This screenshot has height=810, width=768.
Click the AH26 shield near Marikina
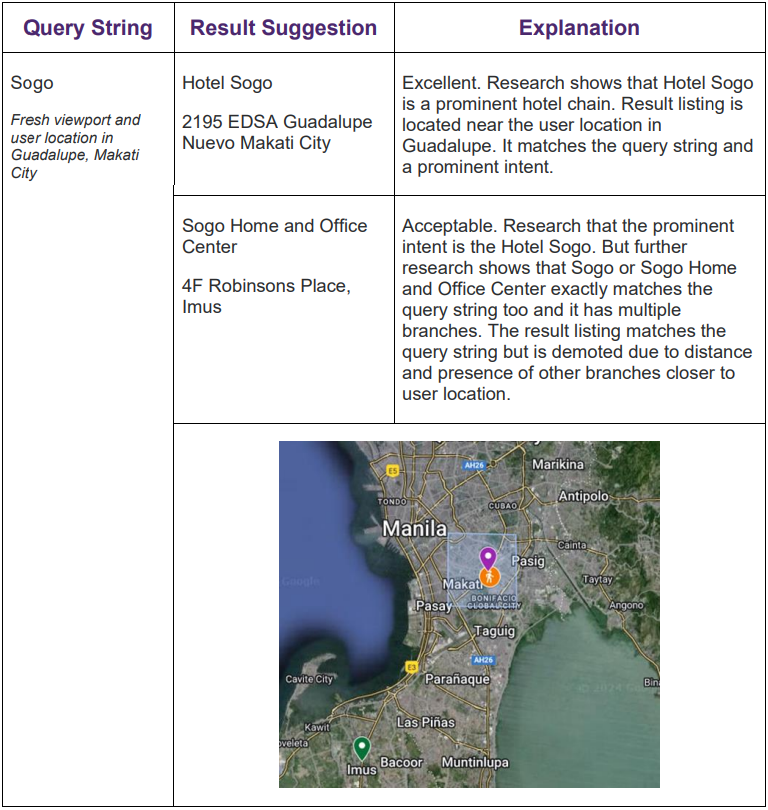coord(474,465)
